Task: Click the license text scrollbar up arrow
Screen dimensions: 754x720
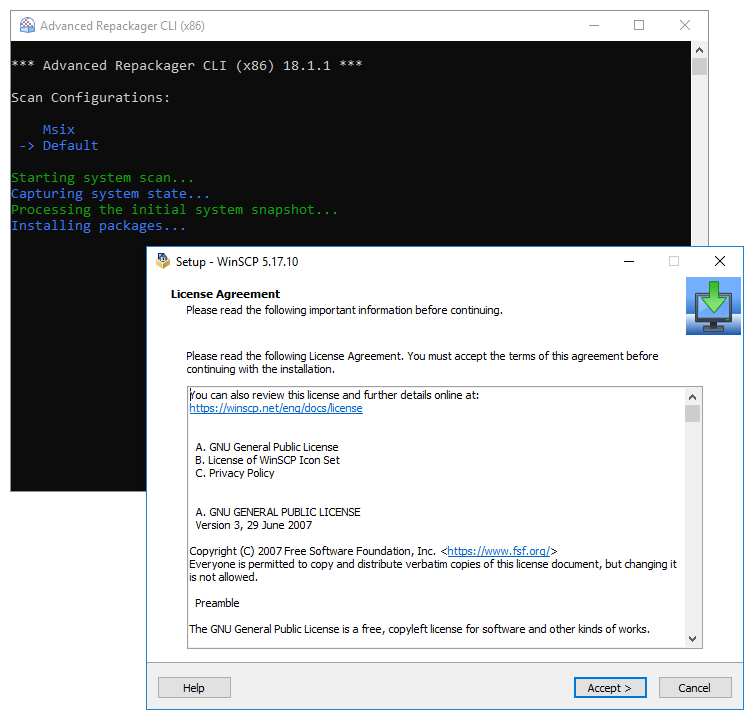Action: click(x=692, y=397)
